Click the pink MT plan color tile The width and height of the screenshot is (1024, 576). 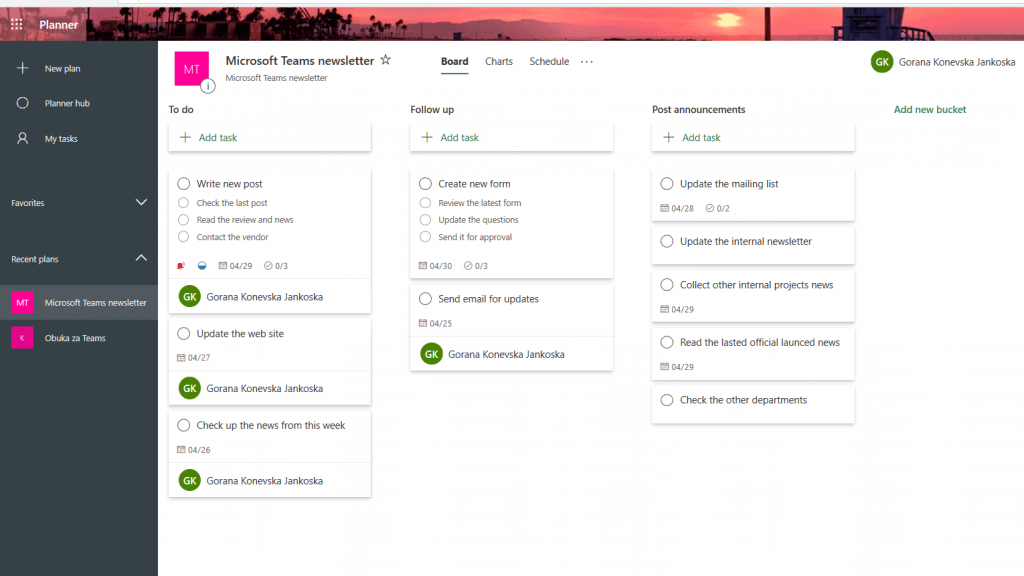coord(191,68)
